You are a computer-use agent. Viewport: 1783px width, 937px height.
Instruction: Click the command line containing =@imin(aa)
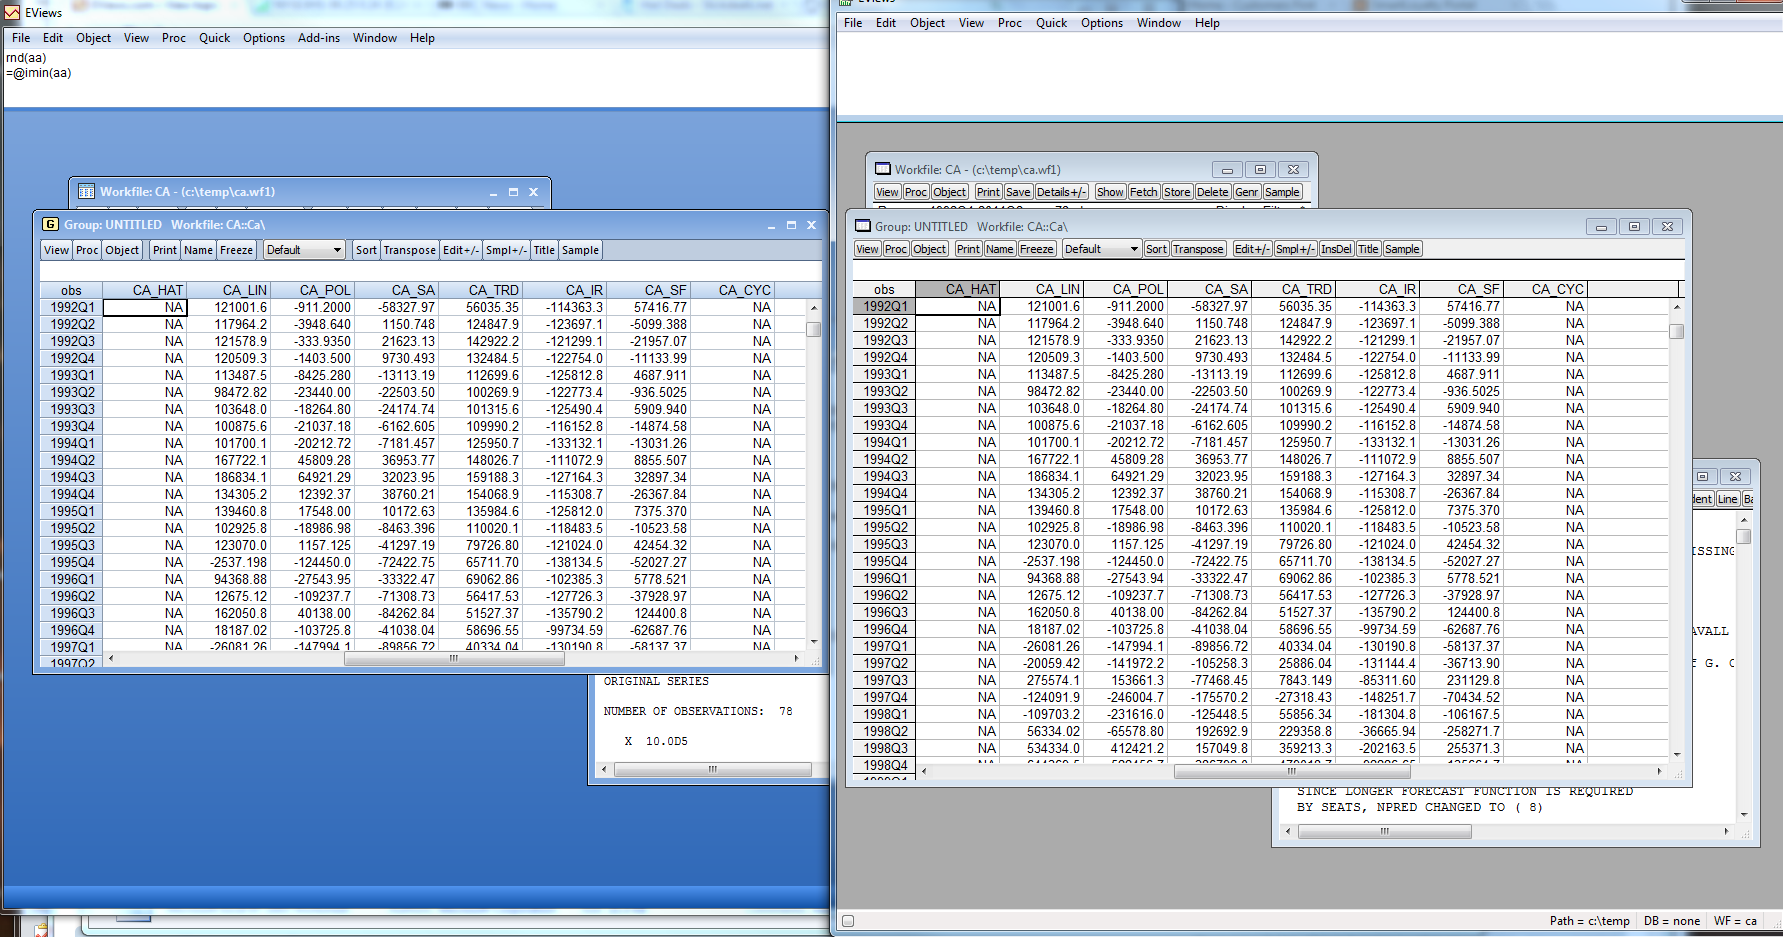(40, 73)
